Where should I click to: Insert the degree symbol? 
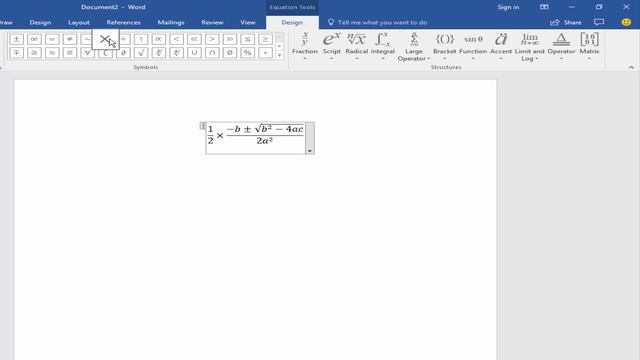tap(265, 53)
